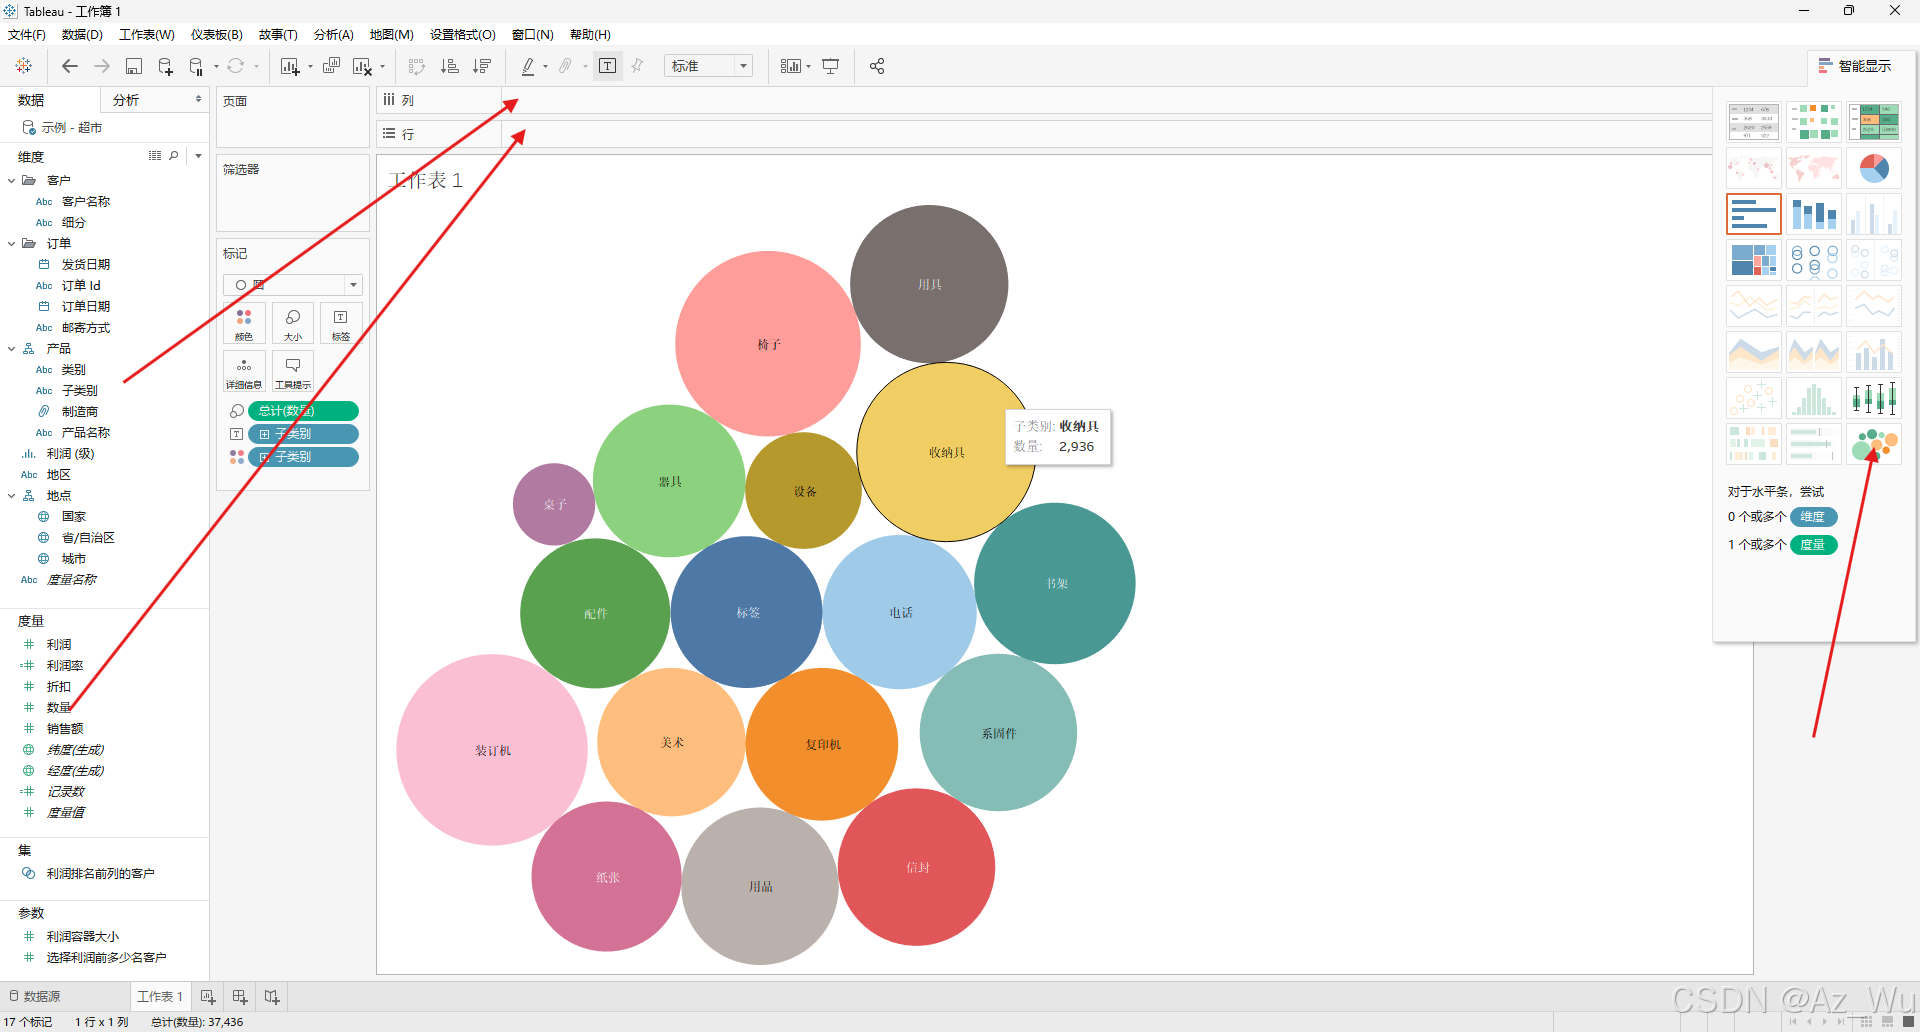The height and width of the screenshot is (1032, 1920).
Task: Select the 销售额 measure field
Action: 65,729
